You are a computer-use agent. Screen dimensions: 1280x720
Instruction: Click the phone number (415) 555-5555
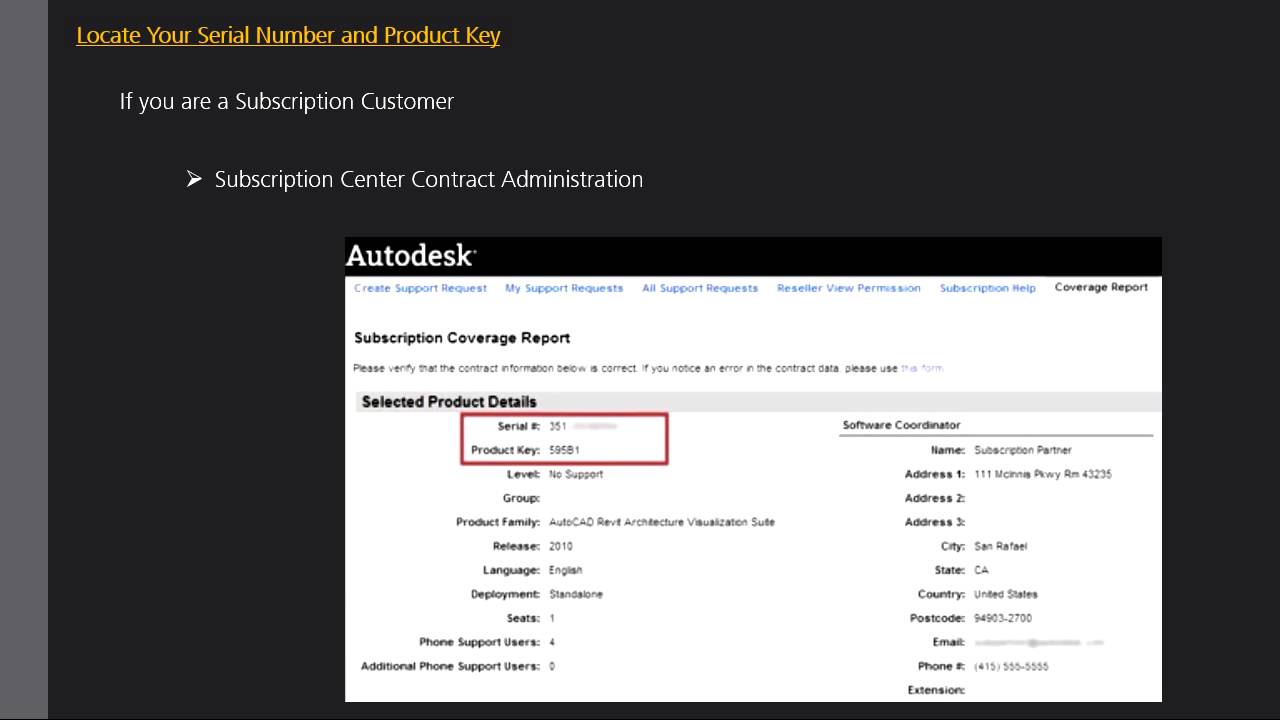1011,667
